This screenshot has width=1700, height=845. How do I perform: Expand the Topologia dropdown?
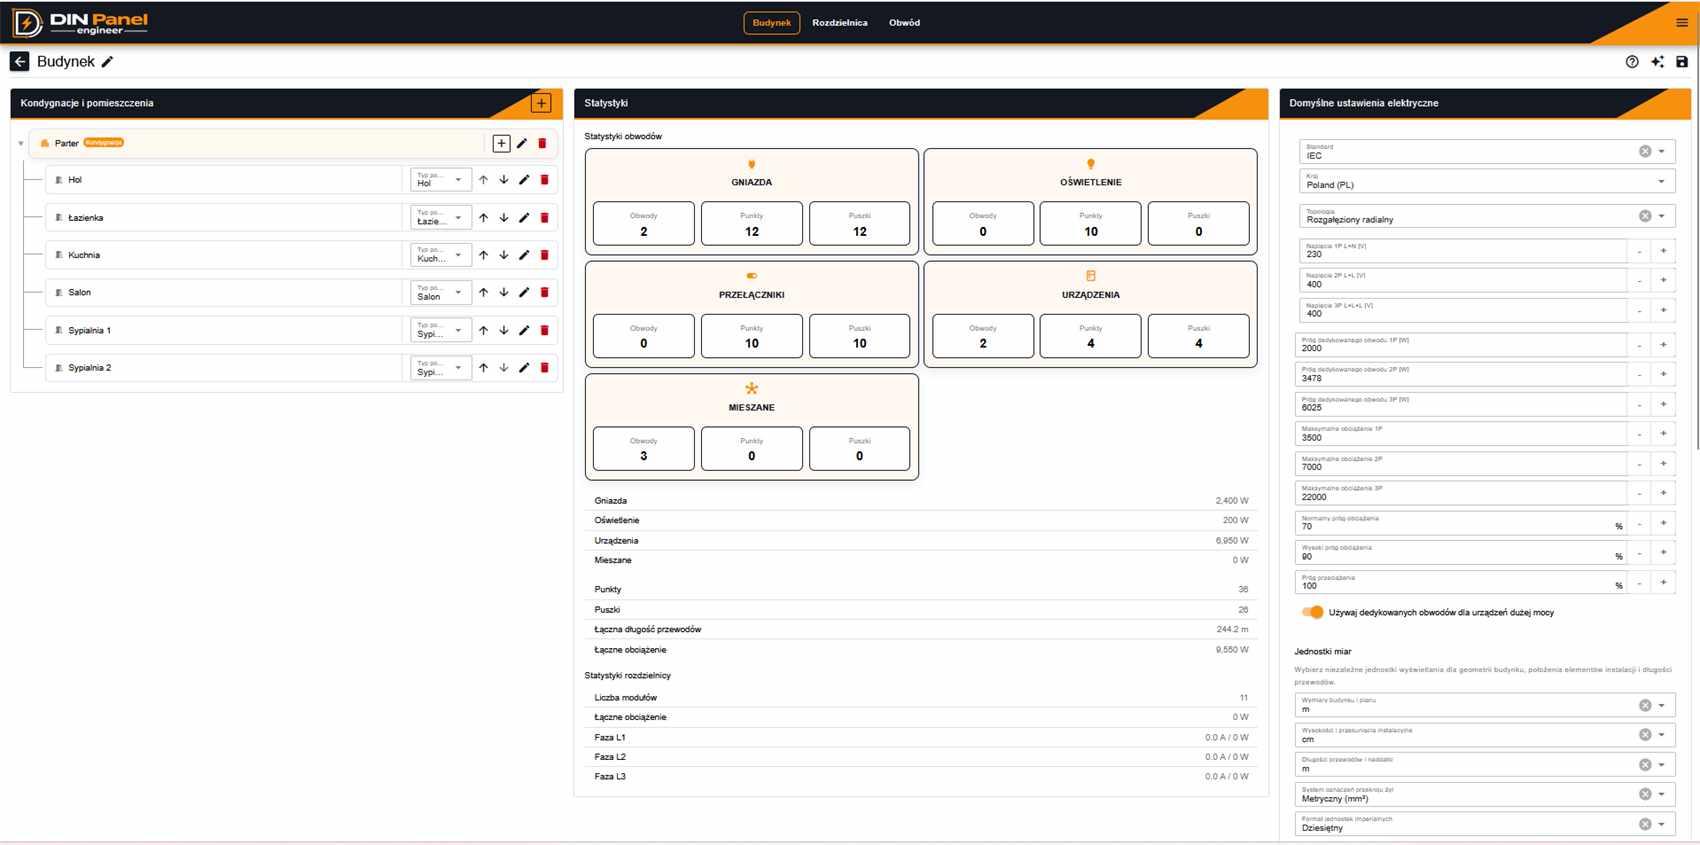pos(1662,216)
